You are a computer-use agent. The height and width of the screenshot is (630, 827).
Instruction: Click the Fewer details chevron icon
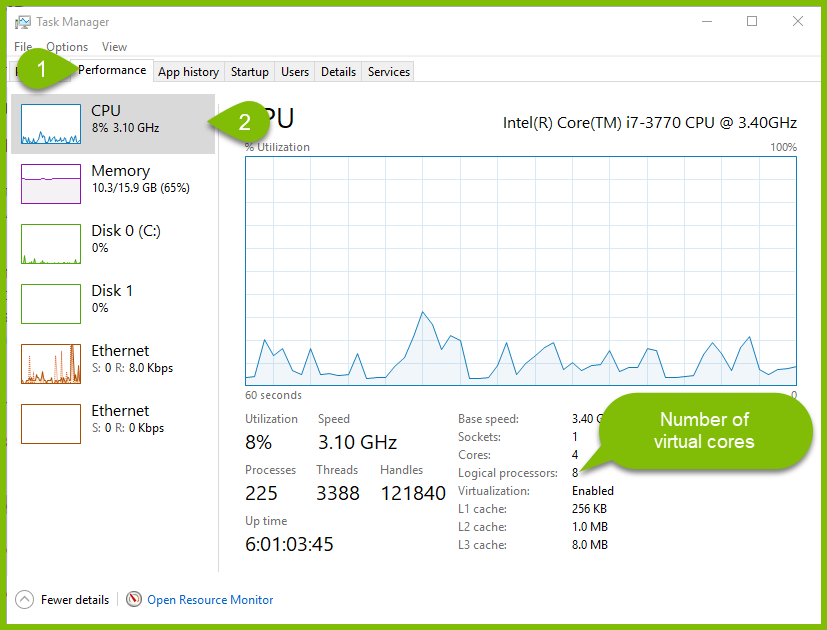[24, 599]
